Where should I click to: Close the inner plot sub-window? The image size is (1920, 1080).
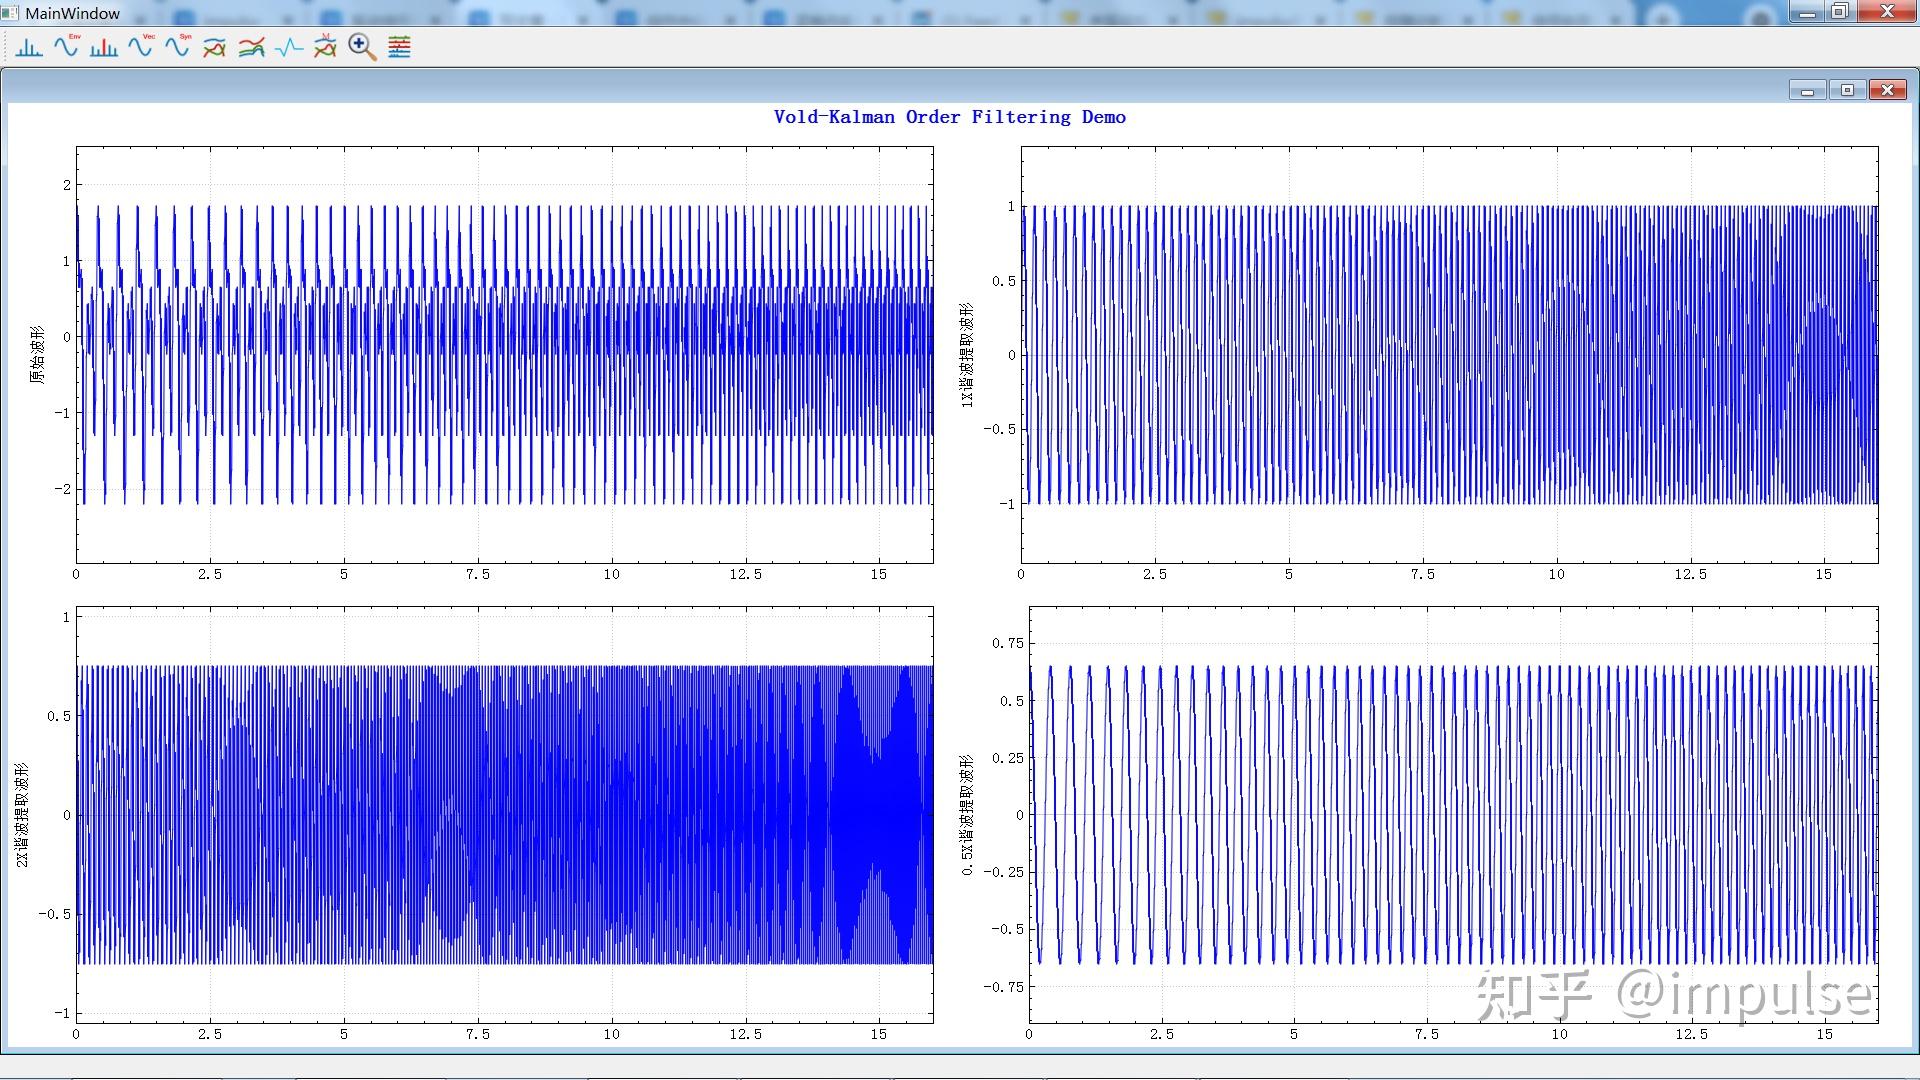pyautogui.click(x=1887, y=90)
